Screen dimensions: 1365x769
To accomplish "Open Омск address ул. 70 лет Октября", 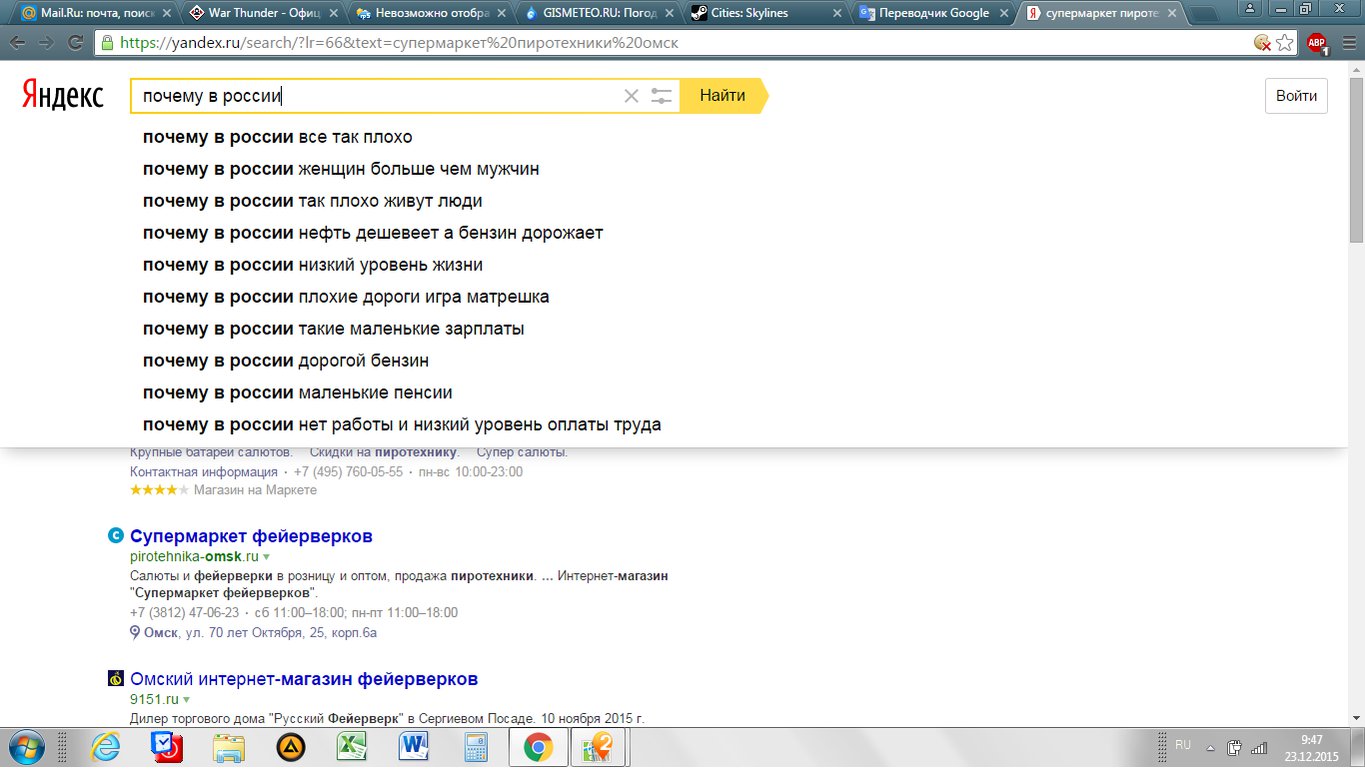I will 260,633.
